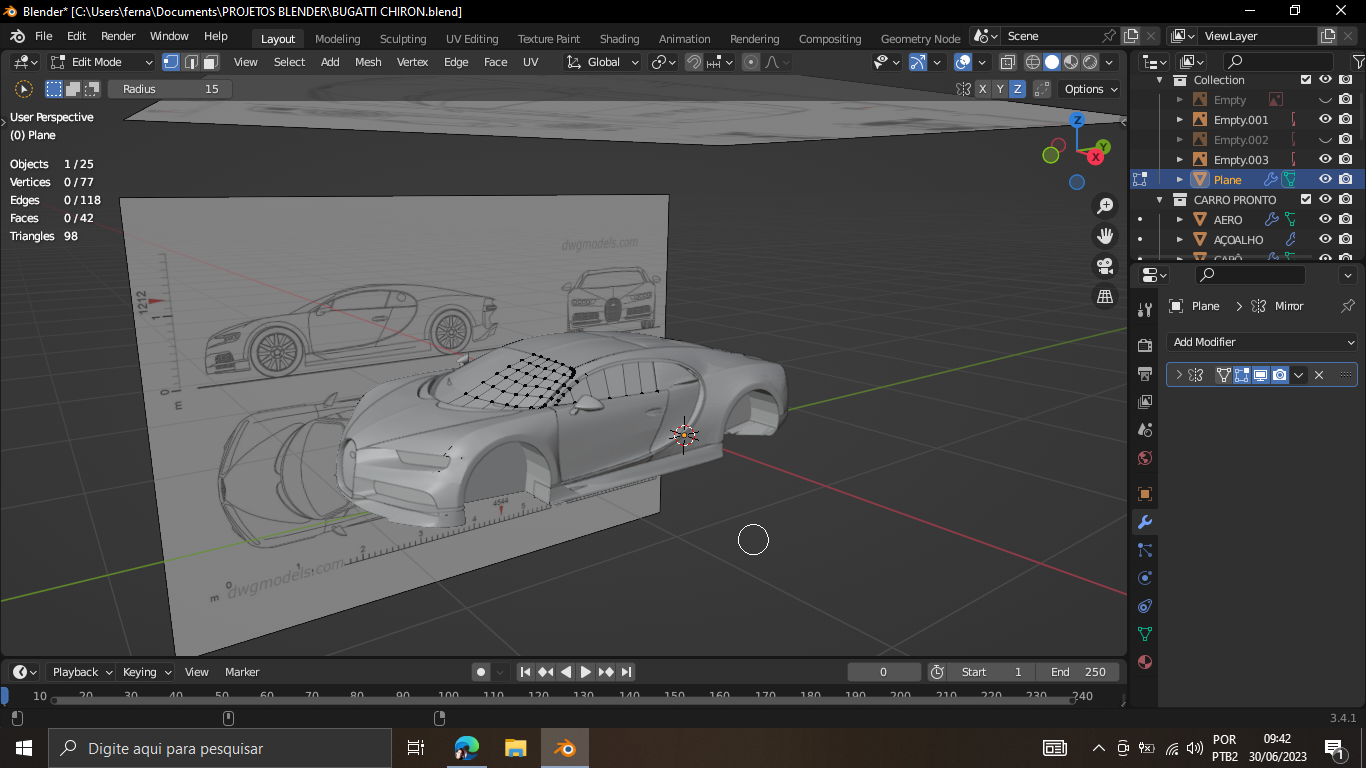The image size is (1366, 768).
Task: Toggle camera view icon in viewport
Action: [1105, 266]
